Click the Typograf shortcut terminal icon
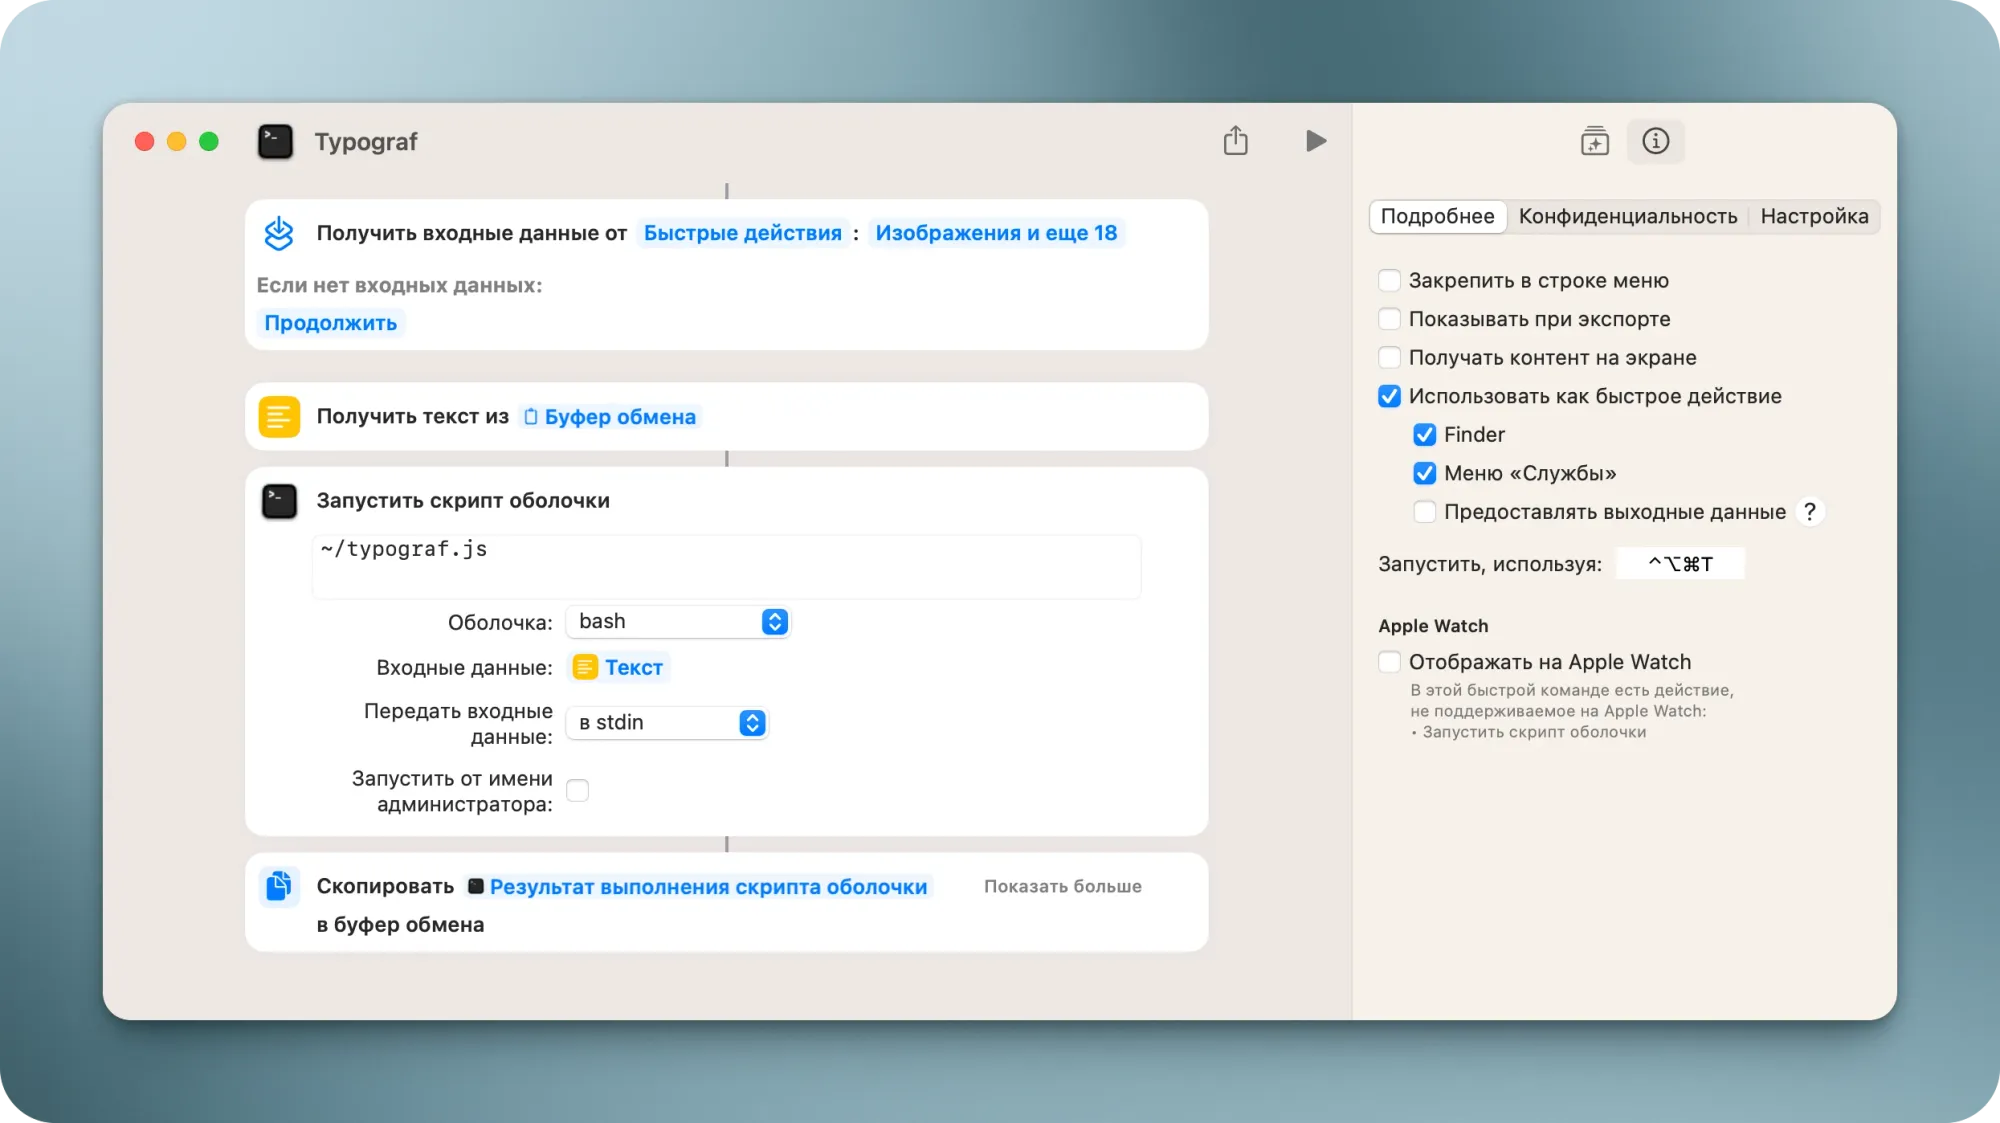This screenshot has height=1123, width=2000. pyautogui.click(x=275, y=142)
